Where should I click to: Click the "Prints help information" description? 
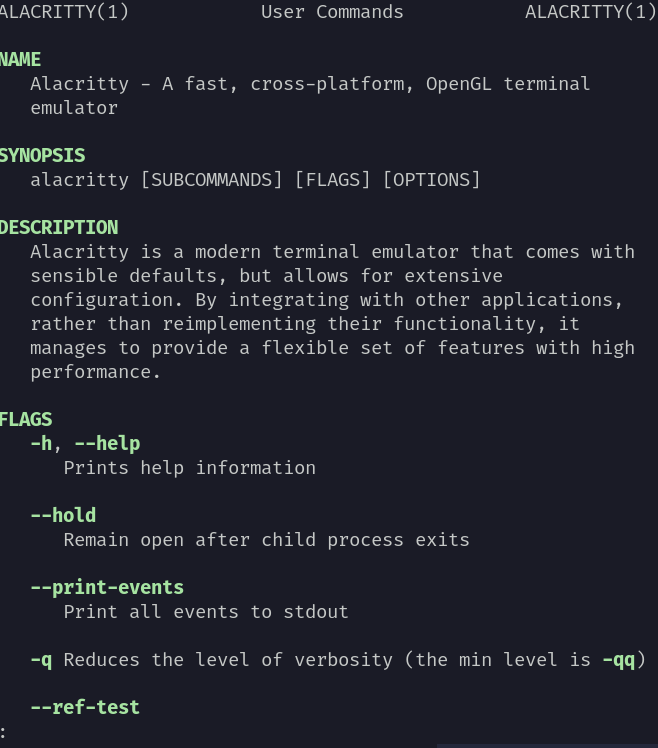click(x=189, y=468)
